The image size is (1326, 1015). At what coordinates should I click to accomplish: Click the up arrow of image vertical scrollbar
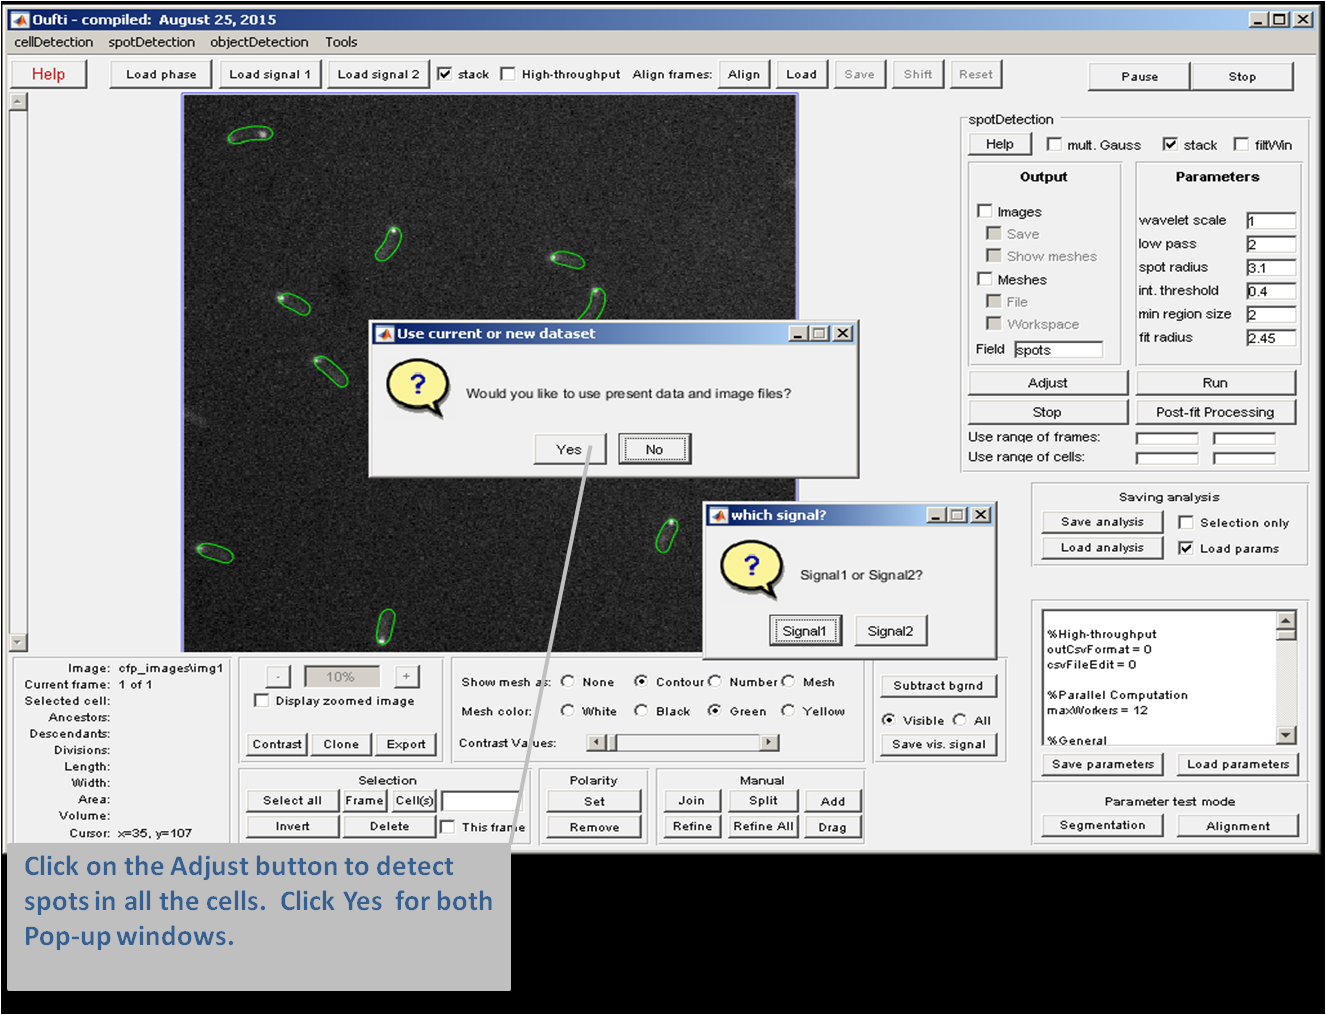[x=18, y=102]
